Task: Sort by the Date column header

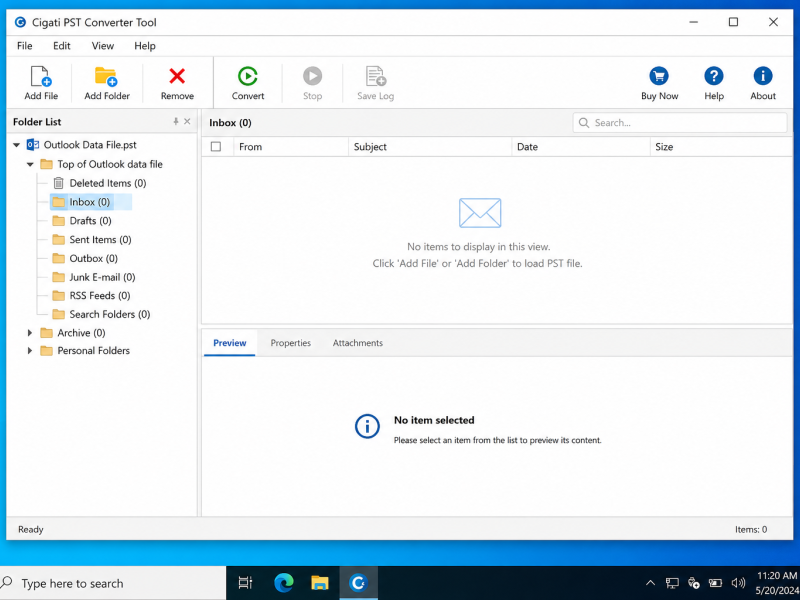Action: click(581, 147)
